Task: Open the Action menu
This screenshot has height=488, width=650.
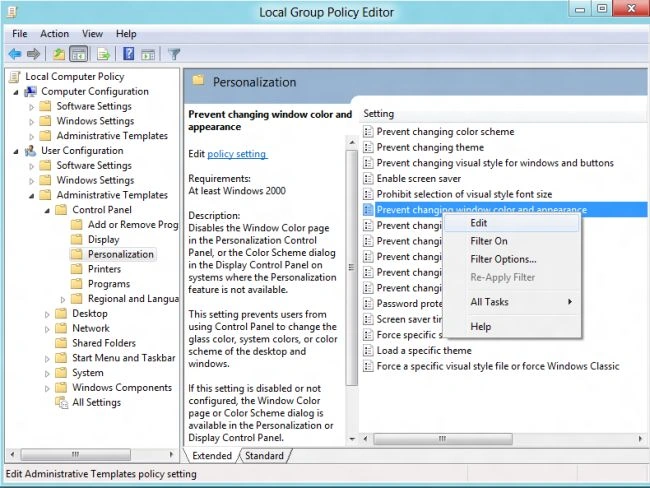Action: 55,34
